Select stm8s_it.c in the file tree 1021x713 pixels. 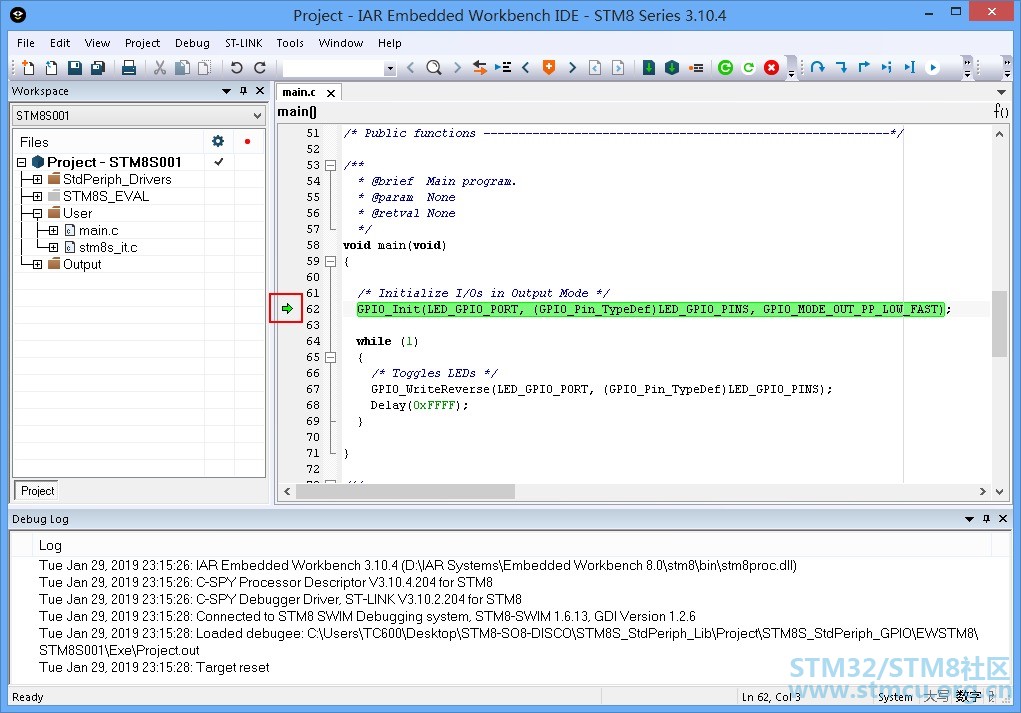point(107,247)
